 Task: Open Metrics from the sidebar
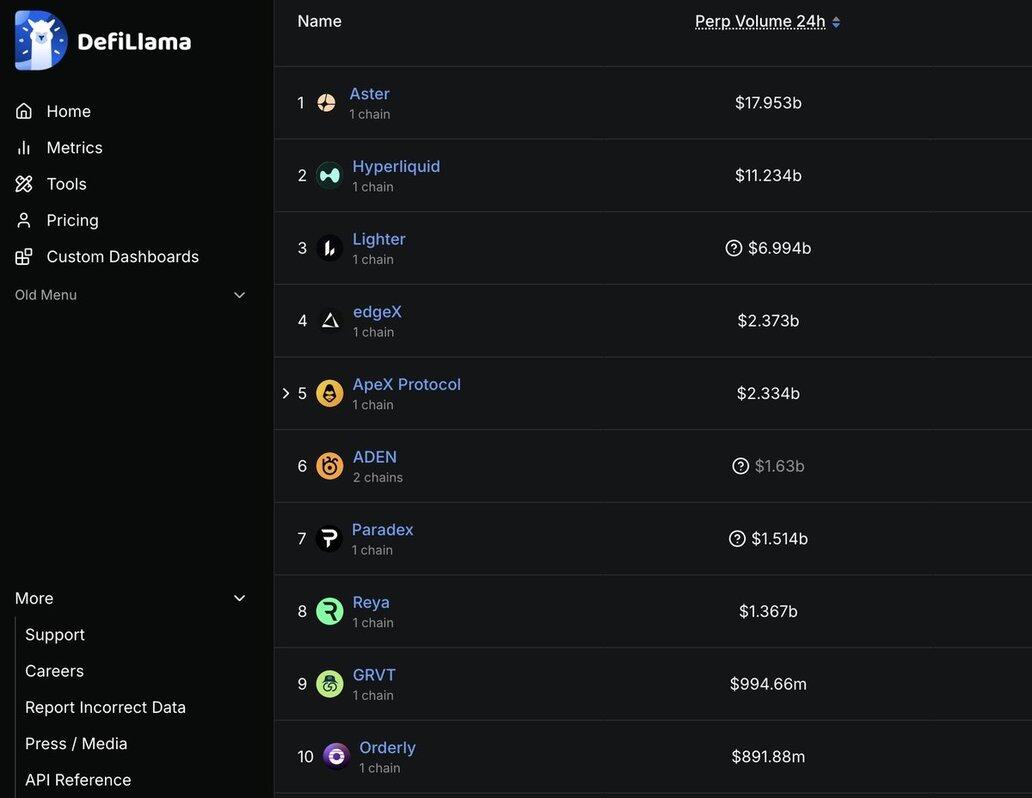[74, 148]
